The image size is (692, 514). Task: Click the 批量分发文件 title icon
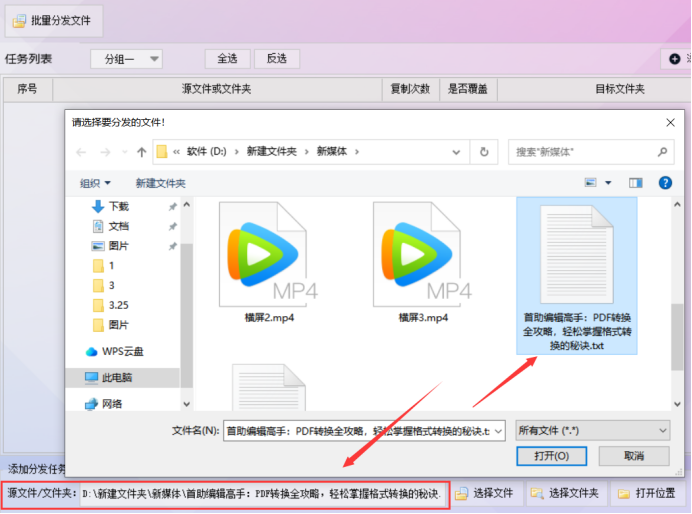point(19,21)
